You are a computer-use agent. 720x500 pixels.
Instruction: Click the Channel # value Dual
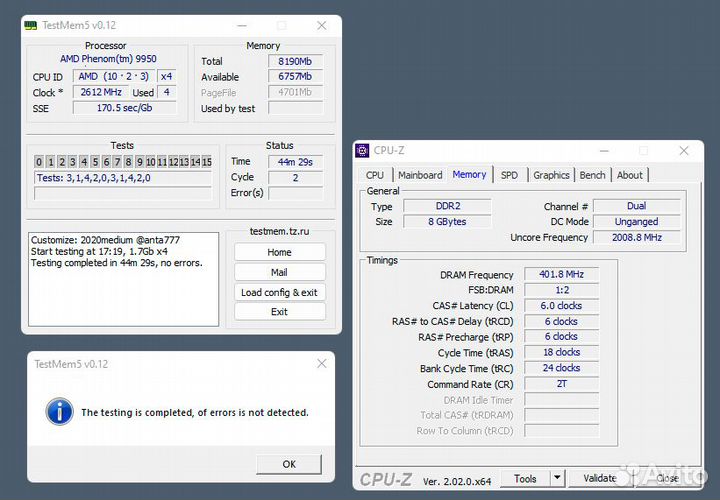tap(636, 206)
